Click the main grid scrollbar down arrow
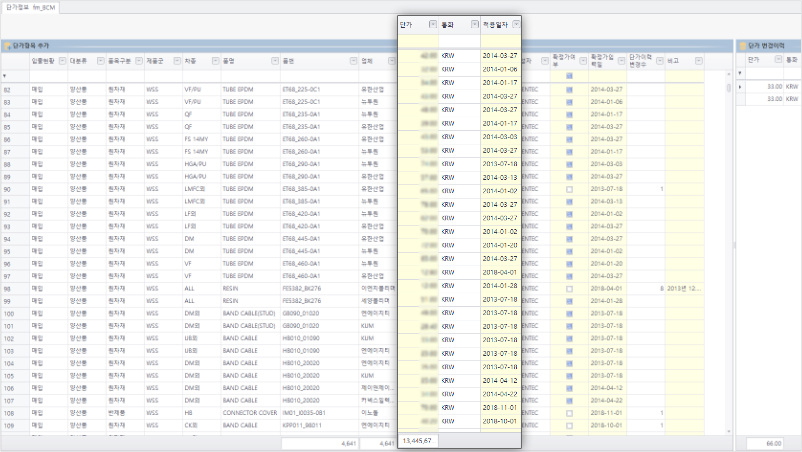 (x=729, y=431)
